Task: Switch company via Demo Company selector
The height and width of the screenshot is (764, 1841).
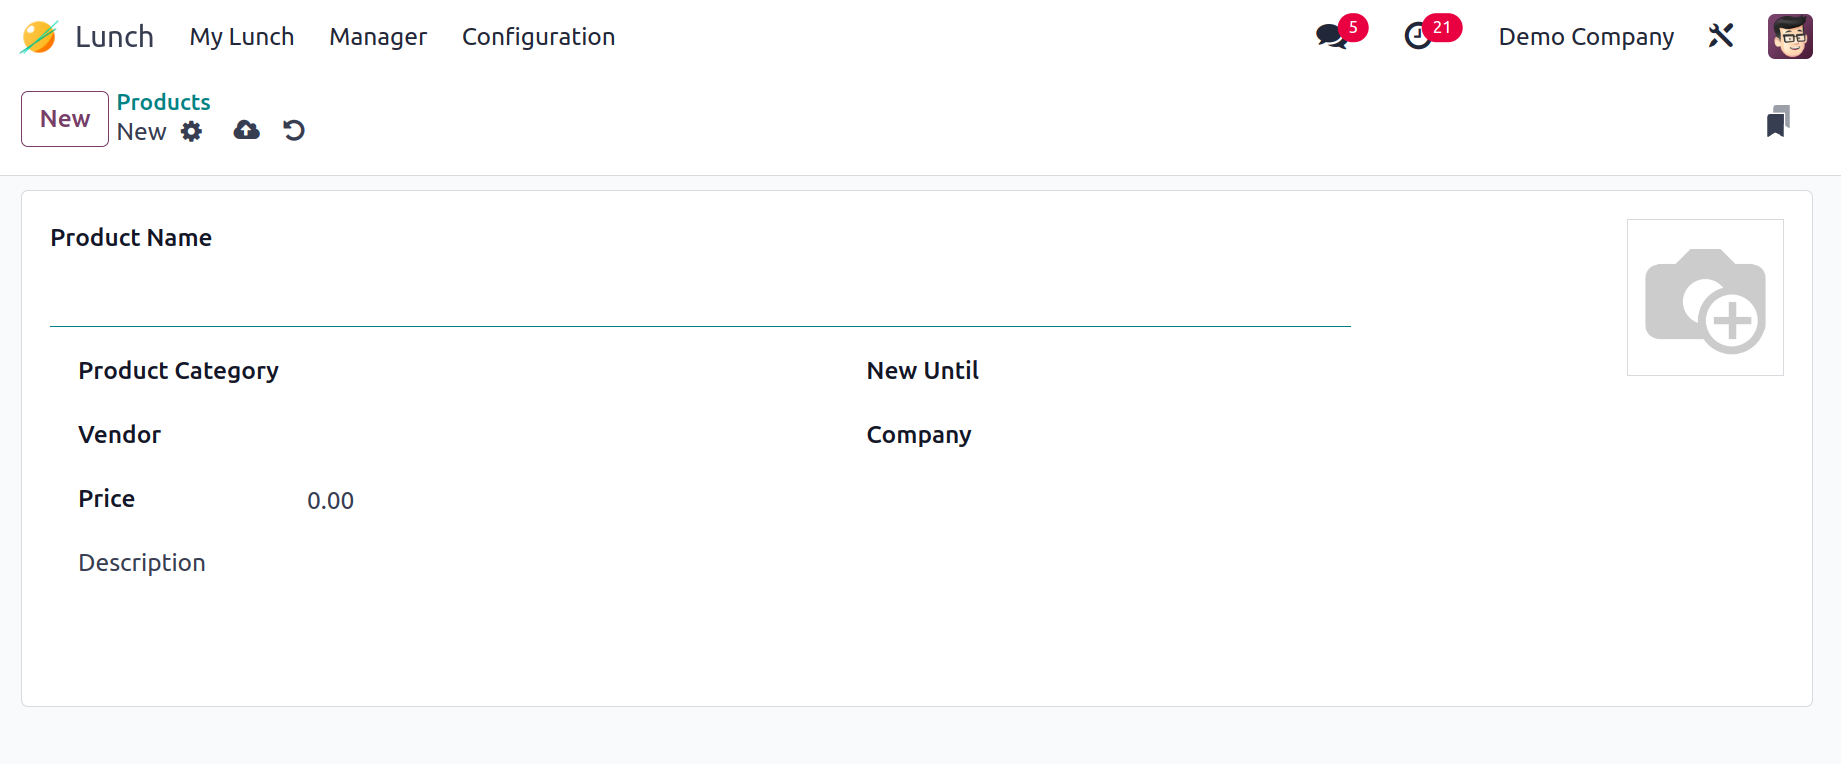Action: [1586, 37]
